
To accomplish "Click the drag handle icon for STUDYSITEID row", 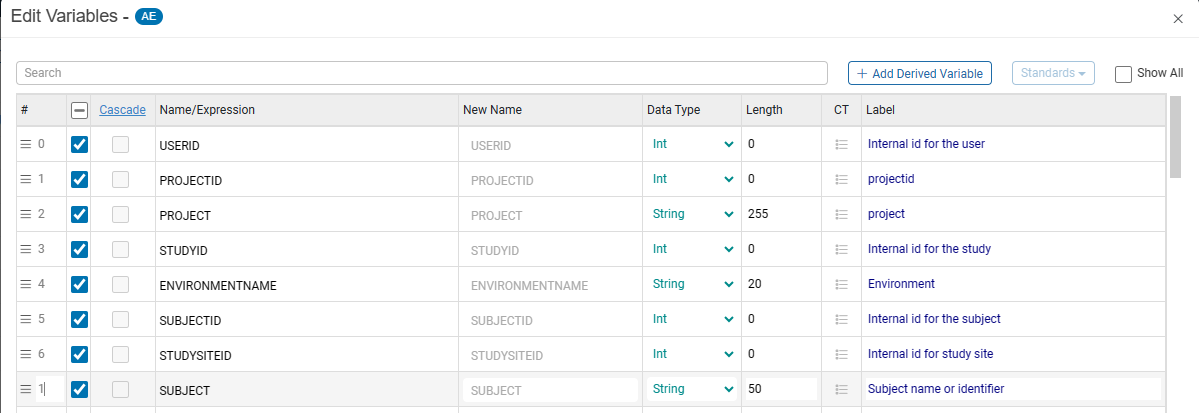I will (26, 355).
